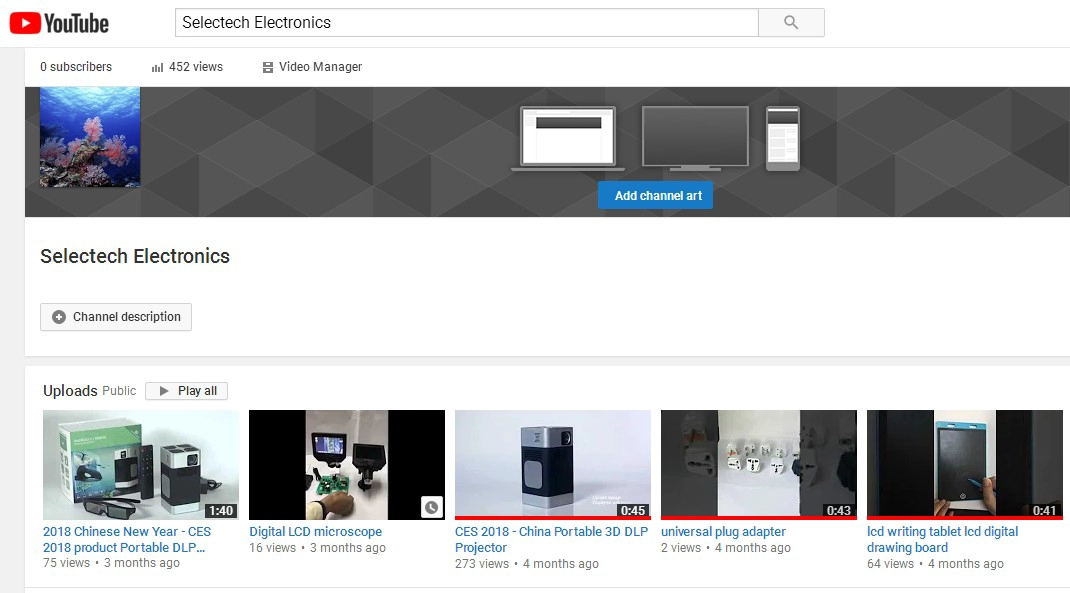
Task: Click the search field with Selectech Electronics
Action: pyautogui.click(x=467, y=23)
